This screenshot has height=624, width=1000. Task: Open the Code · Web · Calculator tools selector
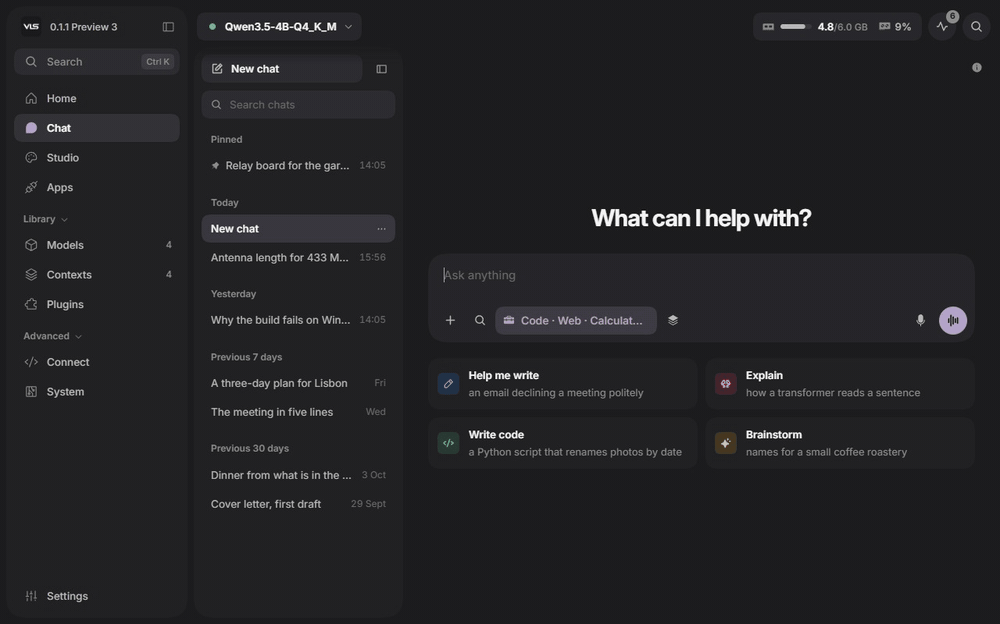[576, 320]
